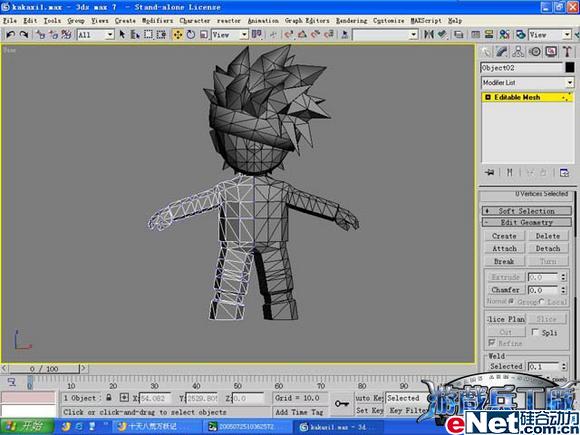Viewport: 580px width, 435px height.
Task: Tick the Split checkbox
Action: (535, 332)
